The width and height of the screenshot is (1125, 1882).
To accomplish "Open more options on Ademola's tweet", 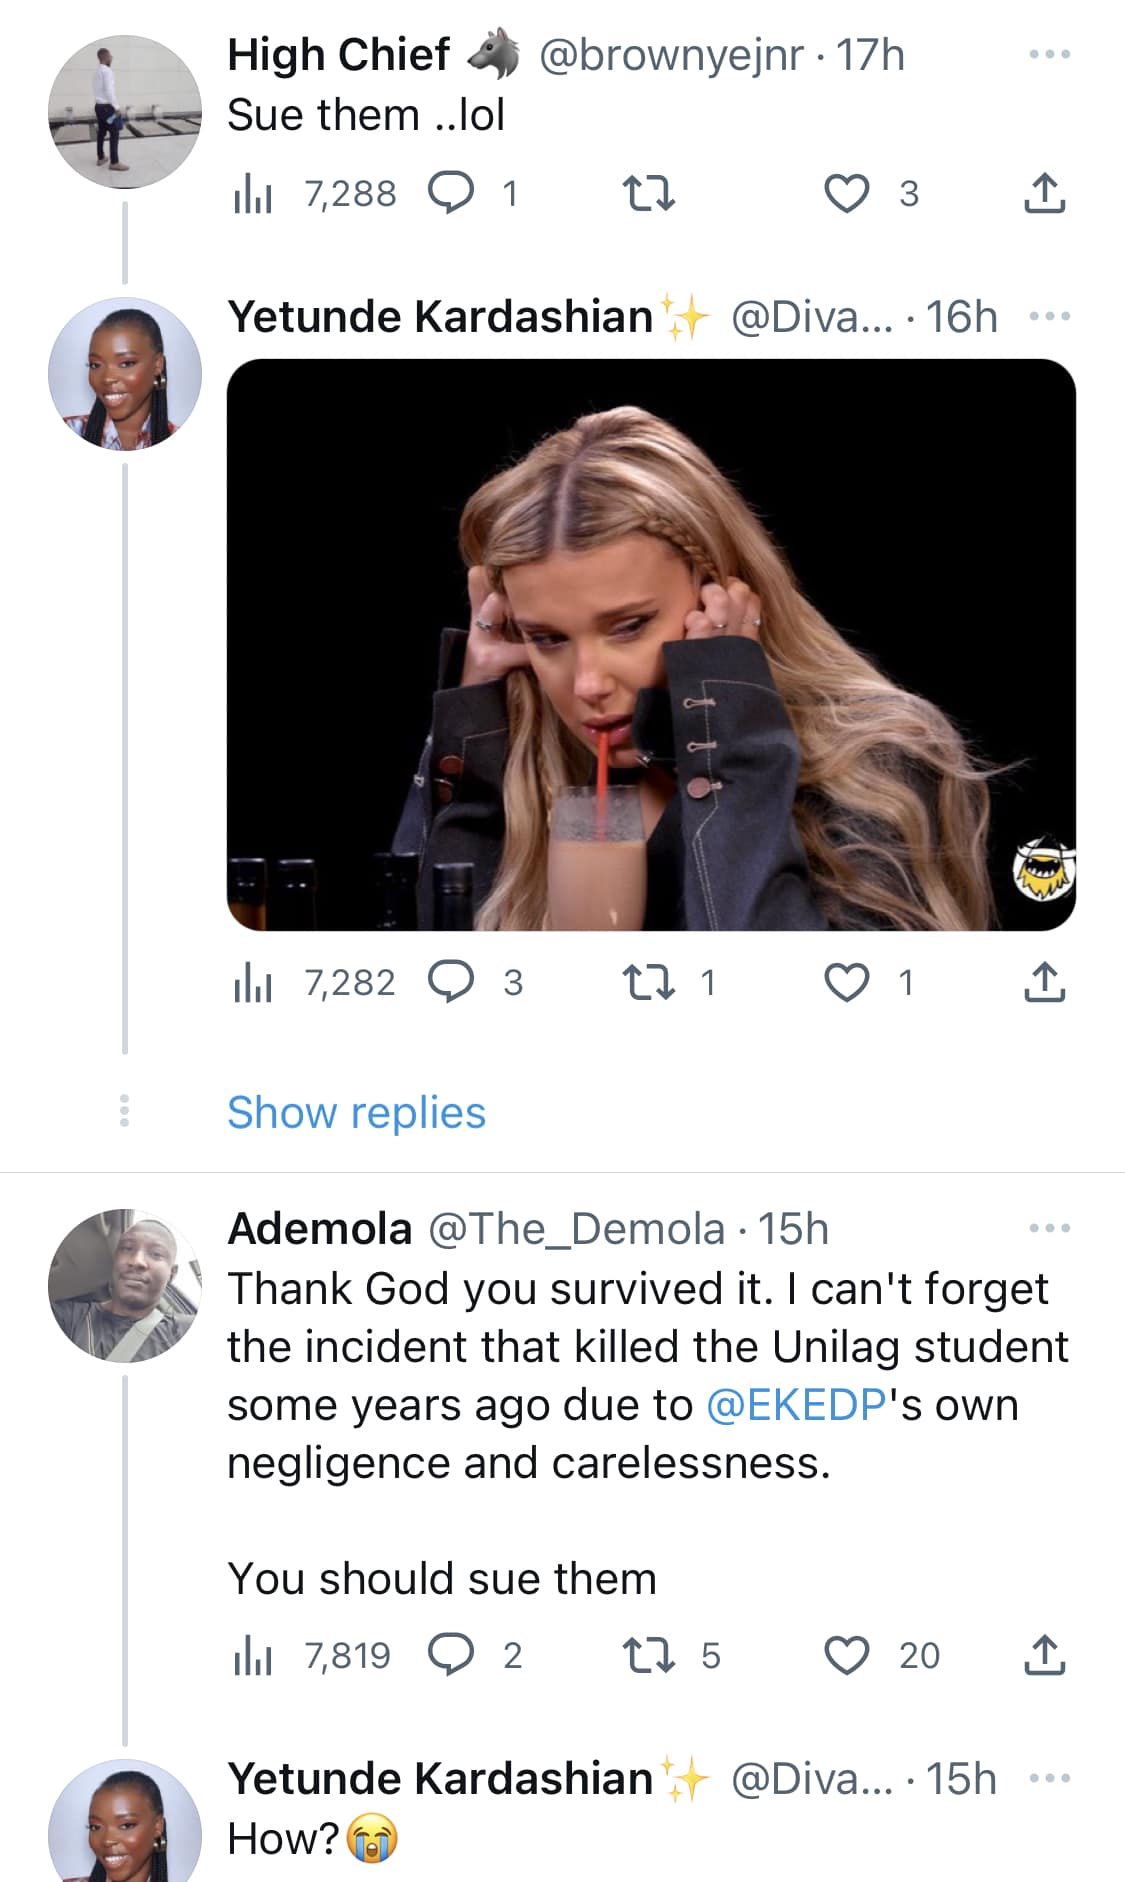I will (1049, 1229).
